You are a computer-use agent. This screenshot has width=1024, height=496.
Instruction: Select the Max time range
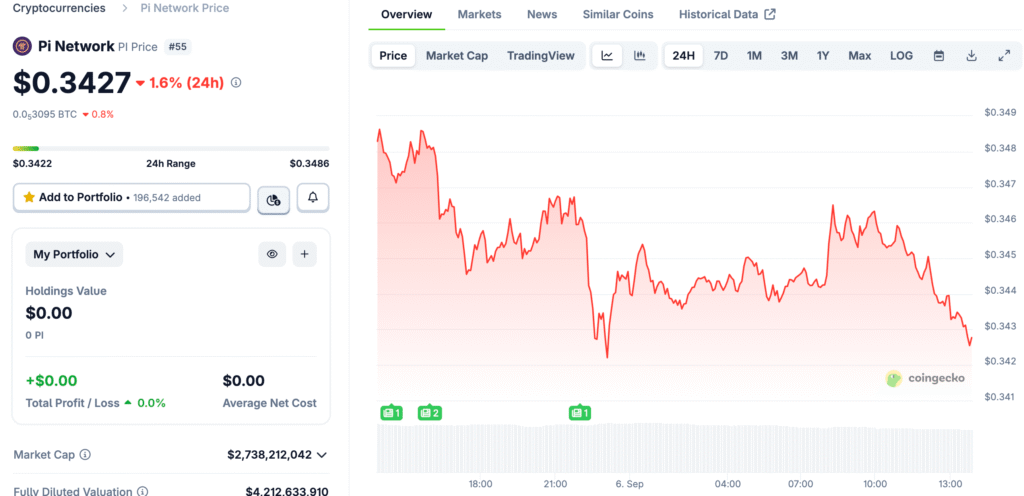[x=859, y=56]
